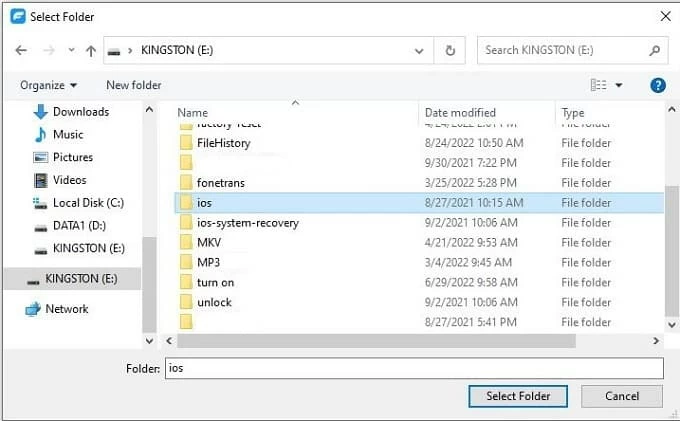Expand the view options dropdown arrow
The height and width of the screenshot is (421, 680).
pos(619,85)
